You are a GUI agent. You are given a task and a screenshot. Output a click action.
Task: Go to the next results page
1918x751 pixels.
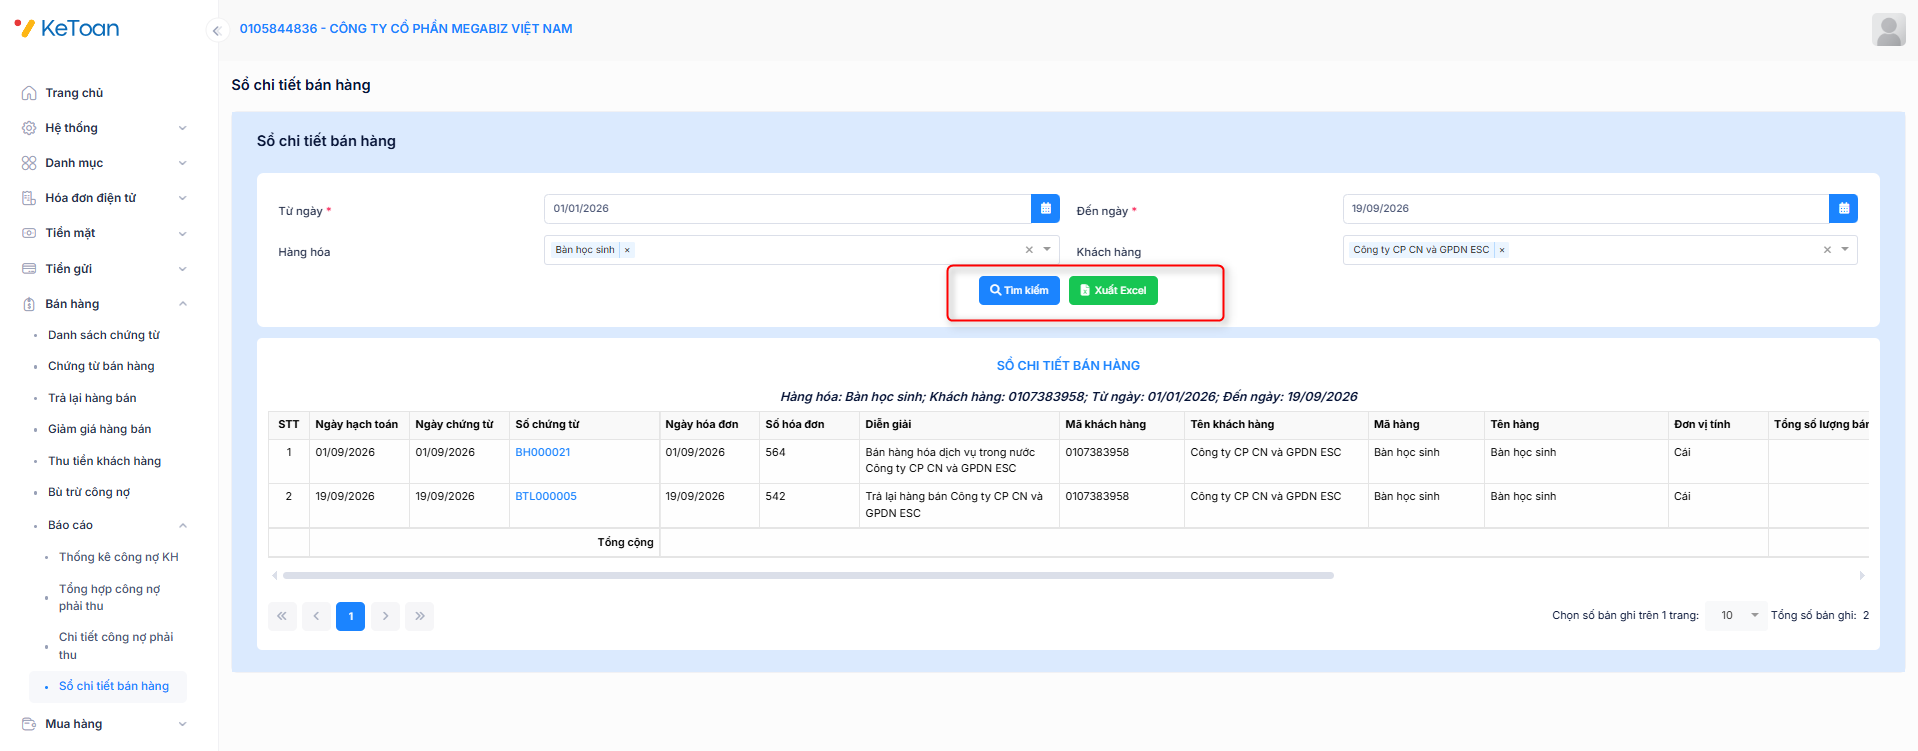click(385, 616)
